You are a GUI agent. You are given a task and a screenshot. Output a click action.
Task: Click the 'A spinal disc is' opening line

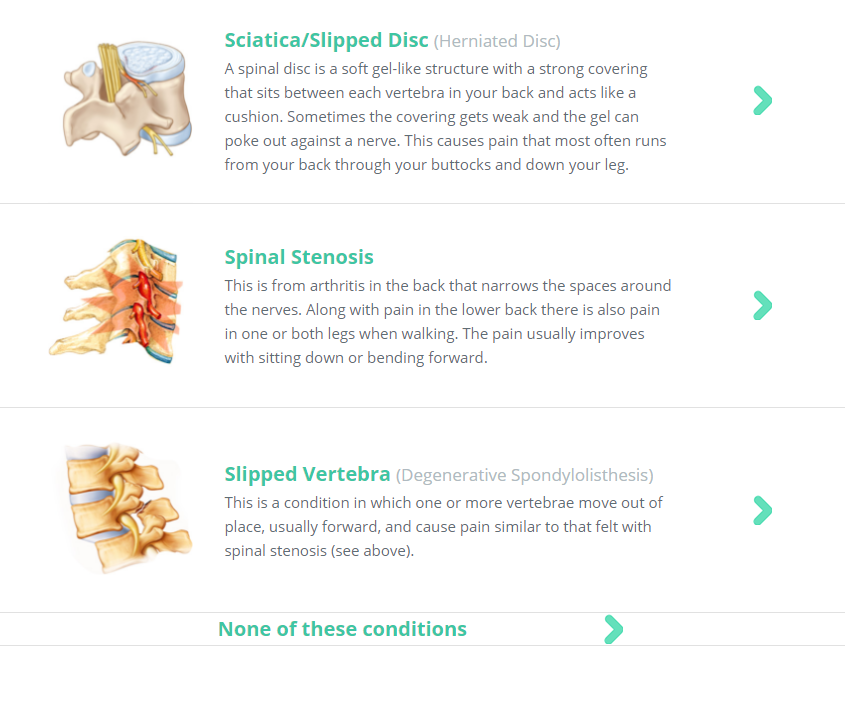pyautogui.click(x=436, y=69)
